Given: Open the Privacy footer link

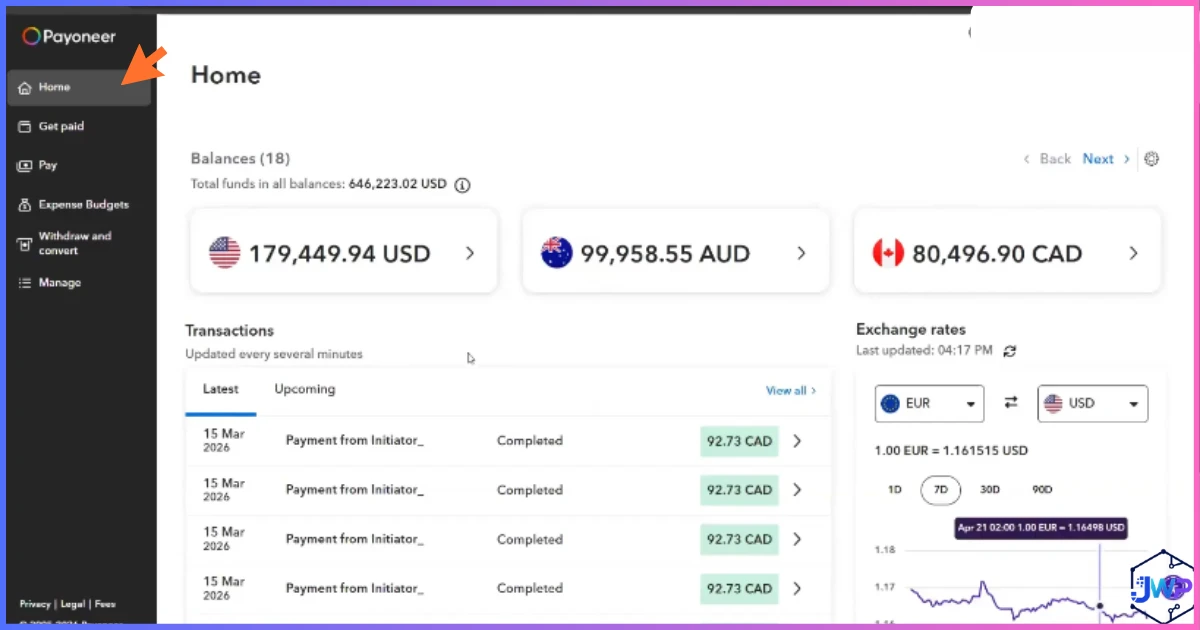Looking at the screenshot, I should [35, 605].
